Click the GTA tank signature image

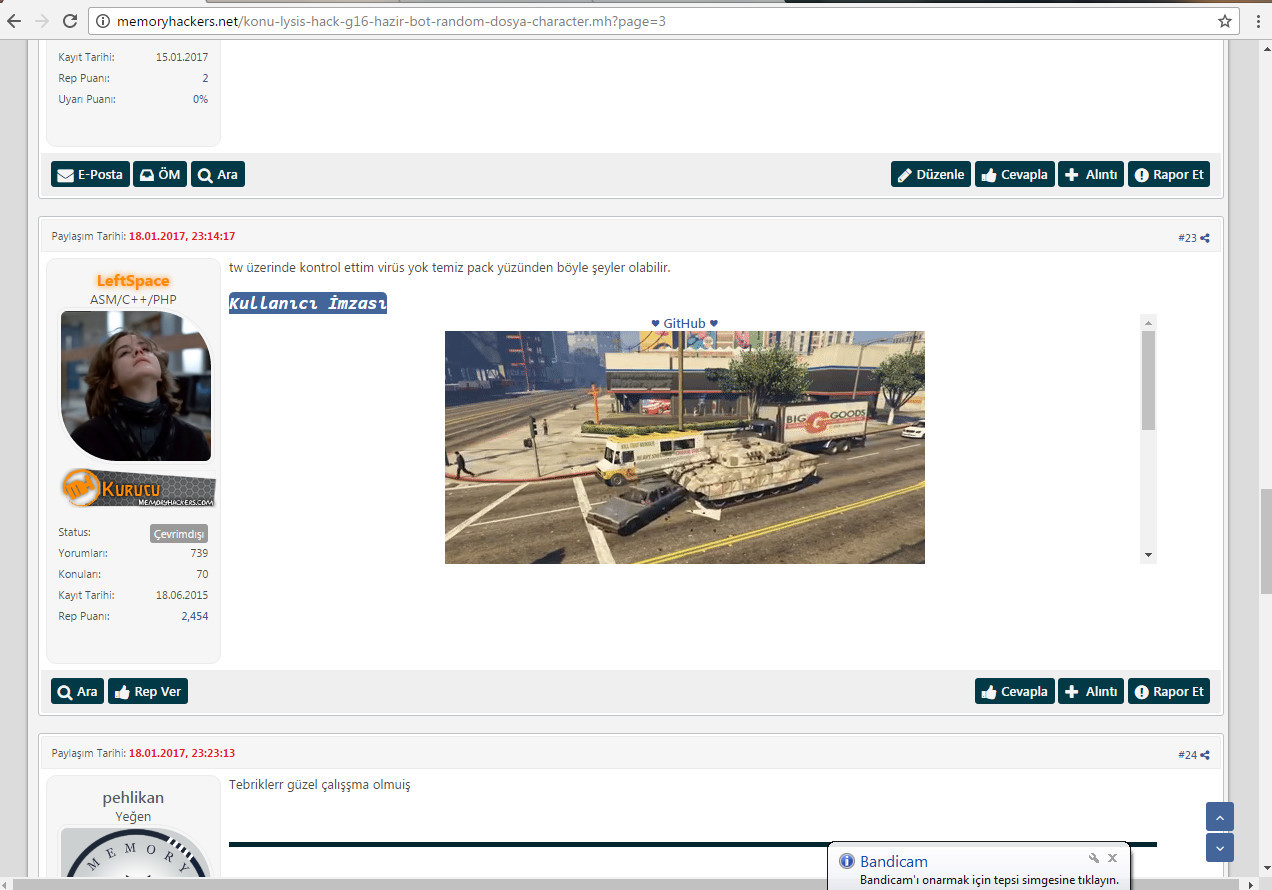click(x=685, y=447)
